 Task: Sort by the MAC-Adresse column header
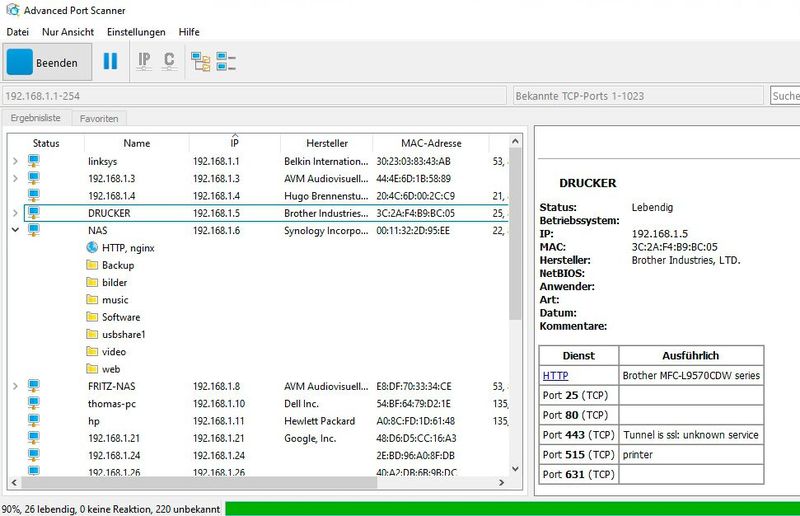pyautogui.click(x=431, y=143)
